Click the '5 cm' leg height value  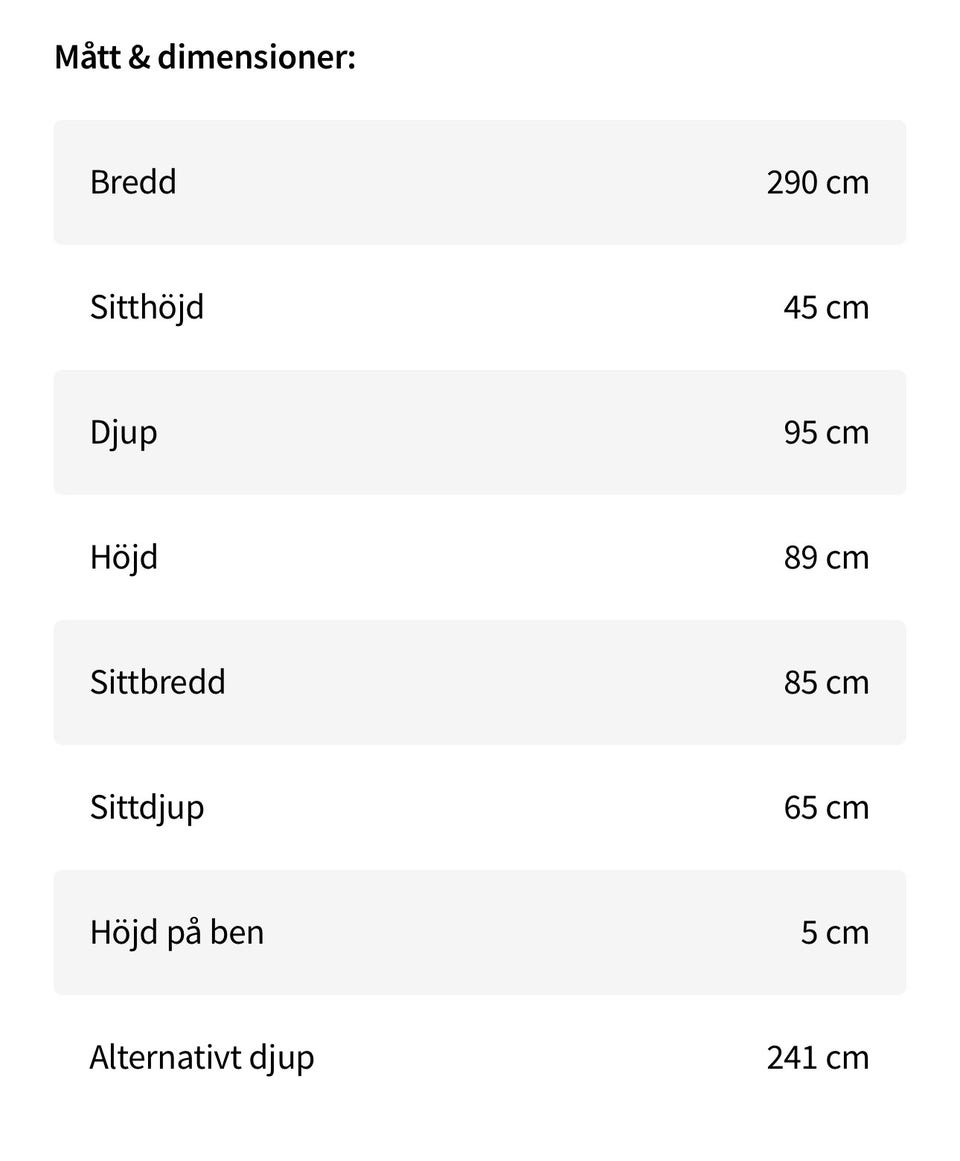pyautogui.click(x=834, y=932)
